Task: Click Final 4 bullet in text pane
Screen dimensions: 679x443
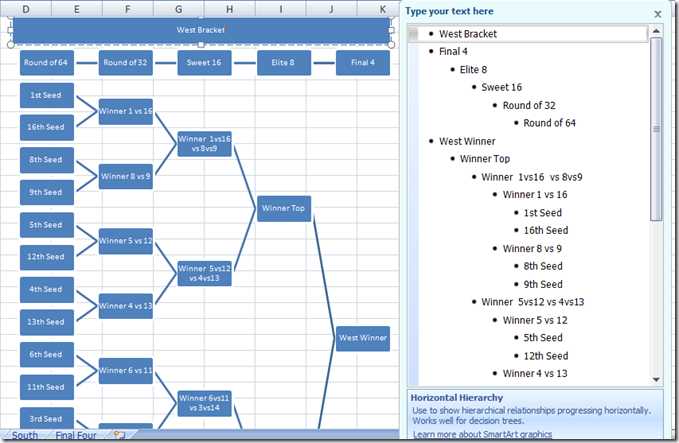Action: pos(453,52)
